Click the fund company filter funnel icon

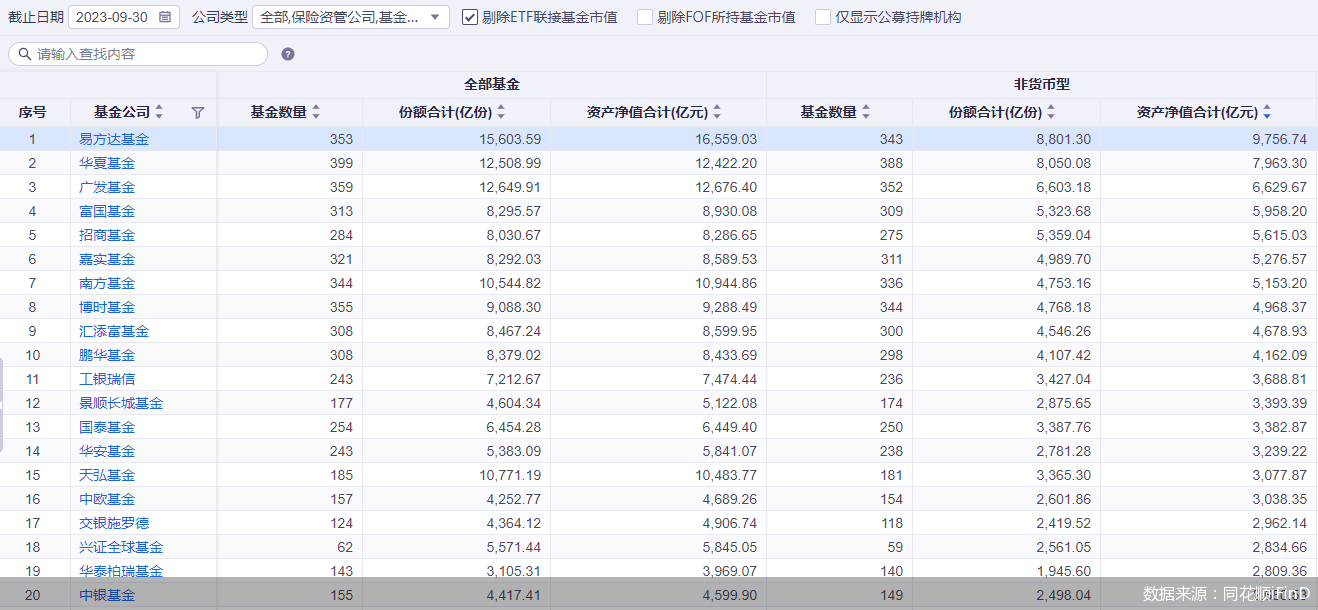[197, 113]
